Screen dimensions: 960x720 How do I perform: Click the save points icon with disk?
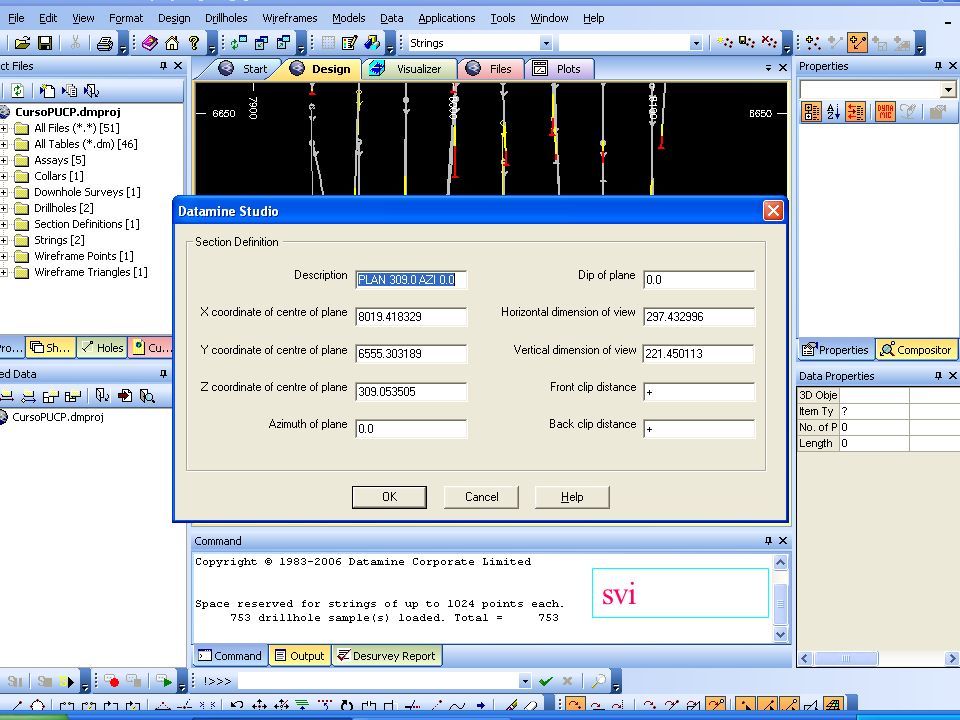[x=747, y=42]
